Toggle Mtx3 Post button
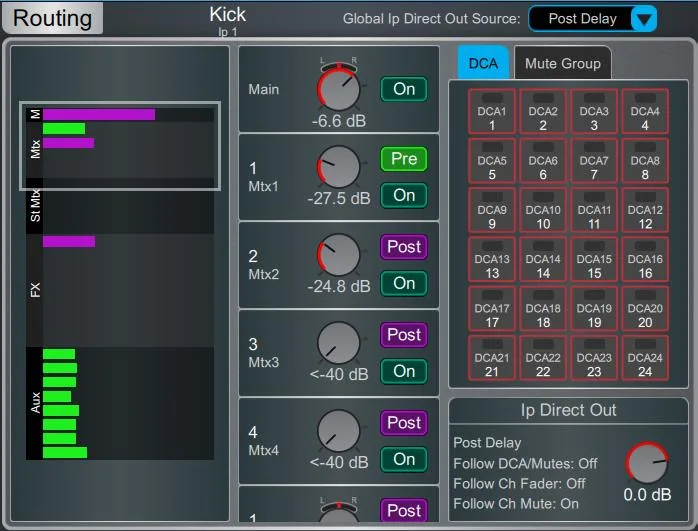Image resolution: width=698 pixels, height=531 pixels. tap(404, 335)
